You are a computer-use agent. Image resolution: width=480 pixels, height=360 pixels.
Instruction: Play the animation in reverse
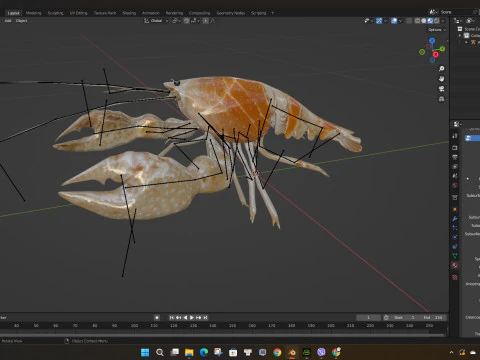click(x=185, y=318)
